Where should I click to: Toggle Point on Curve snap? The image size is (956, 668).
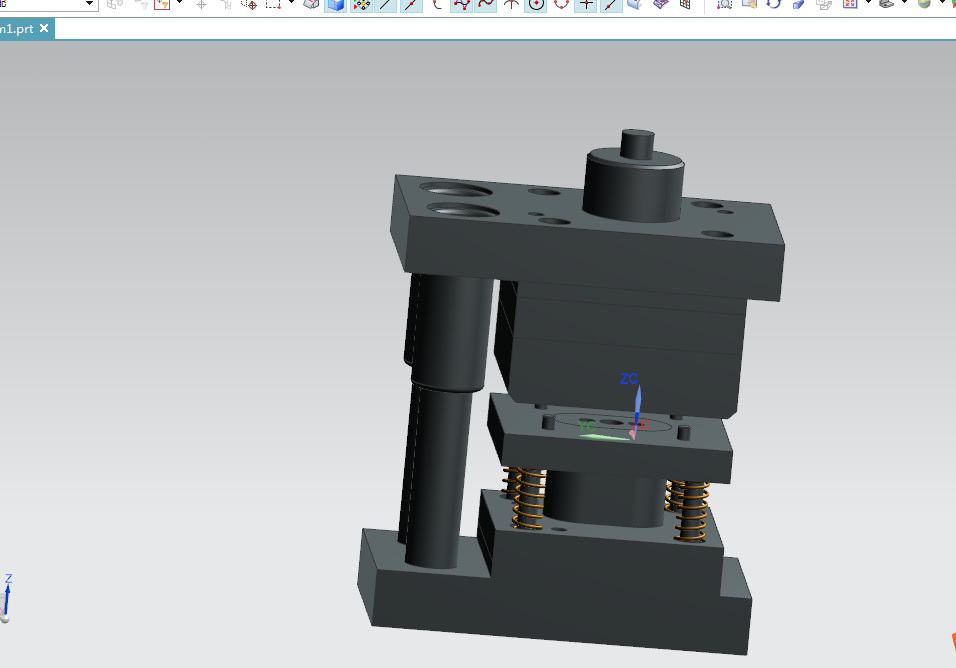click(x=610, y=5)
